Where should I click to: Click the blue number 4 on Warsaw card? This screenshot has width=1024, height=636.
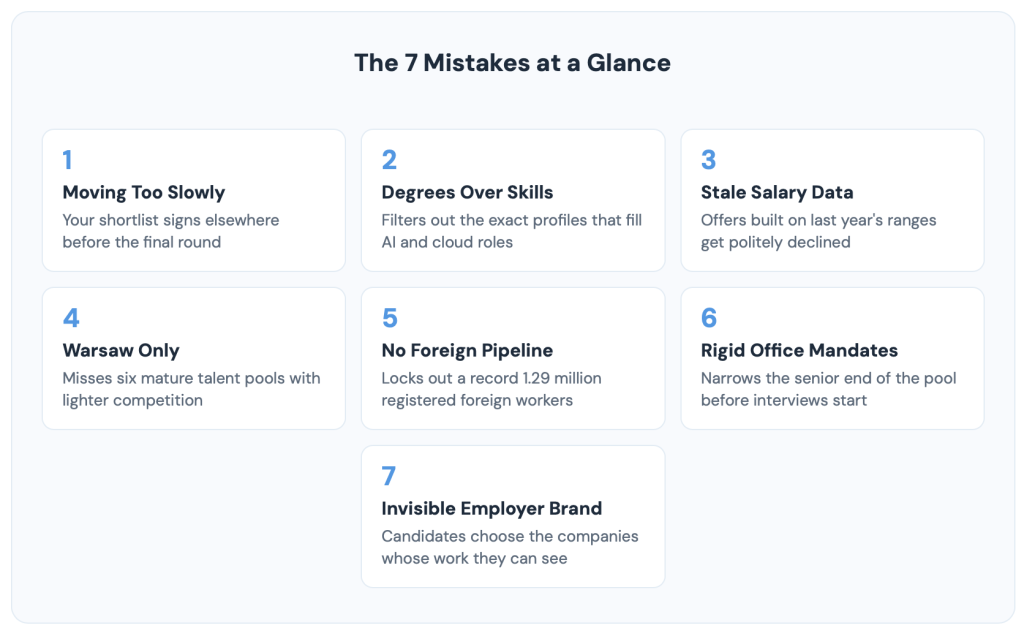[71, 318]
